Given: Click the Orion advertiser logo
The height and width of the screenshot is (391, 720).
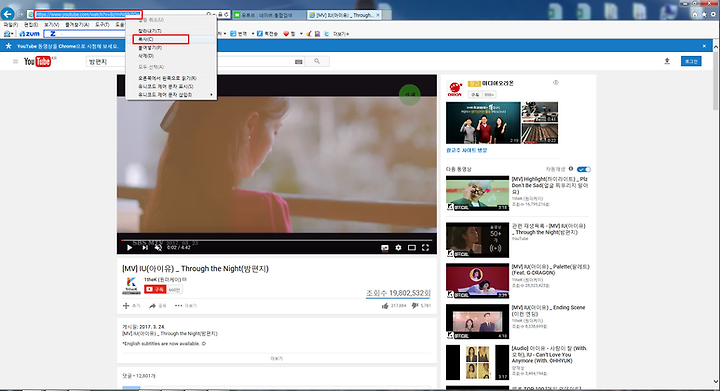Looking at the screenshot, I should [455, 89].
